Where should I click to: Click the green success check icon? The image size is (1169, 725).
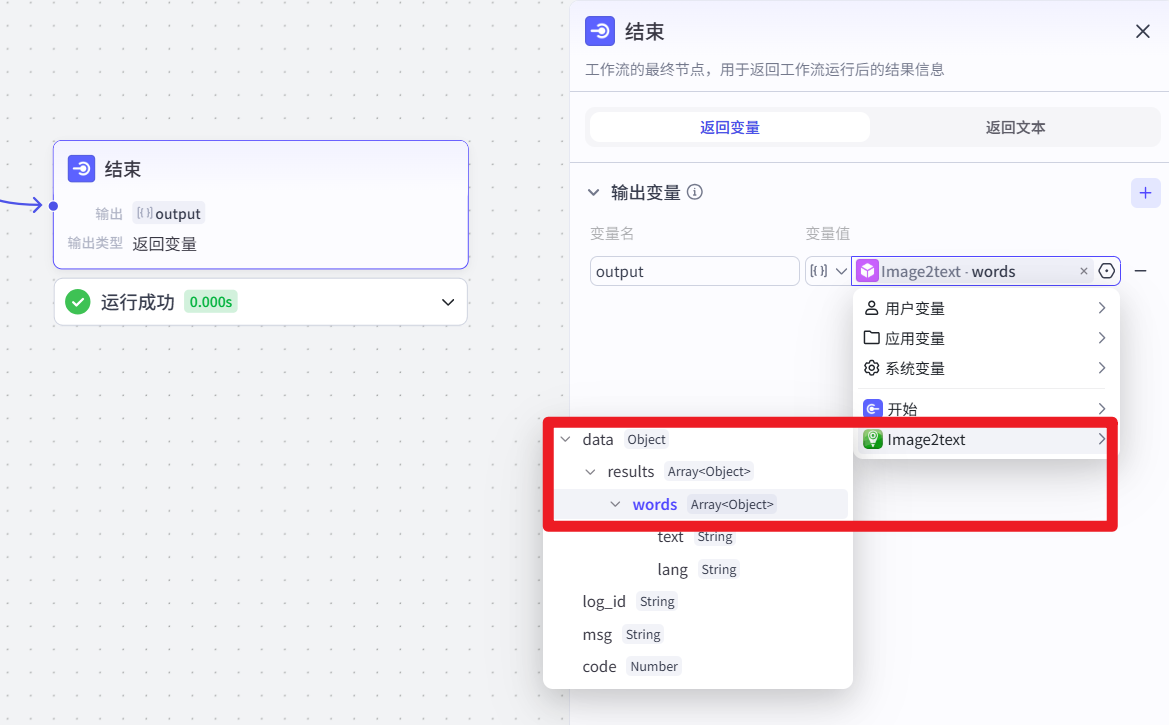coord(78,302)
